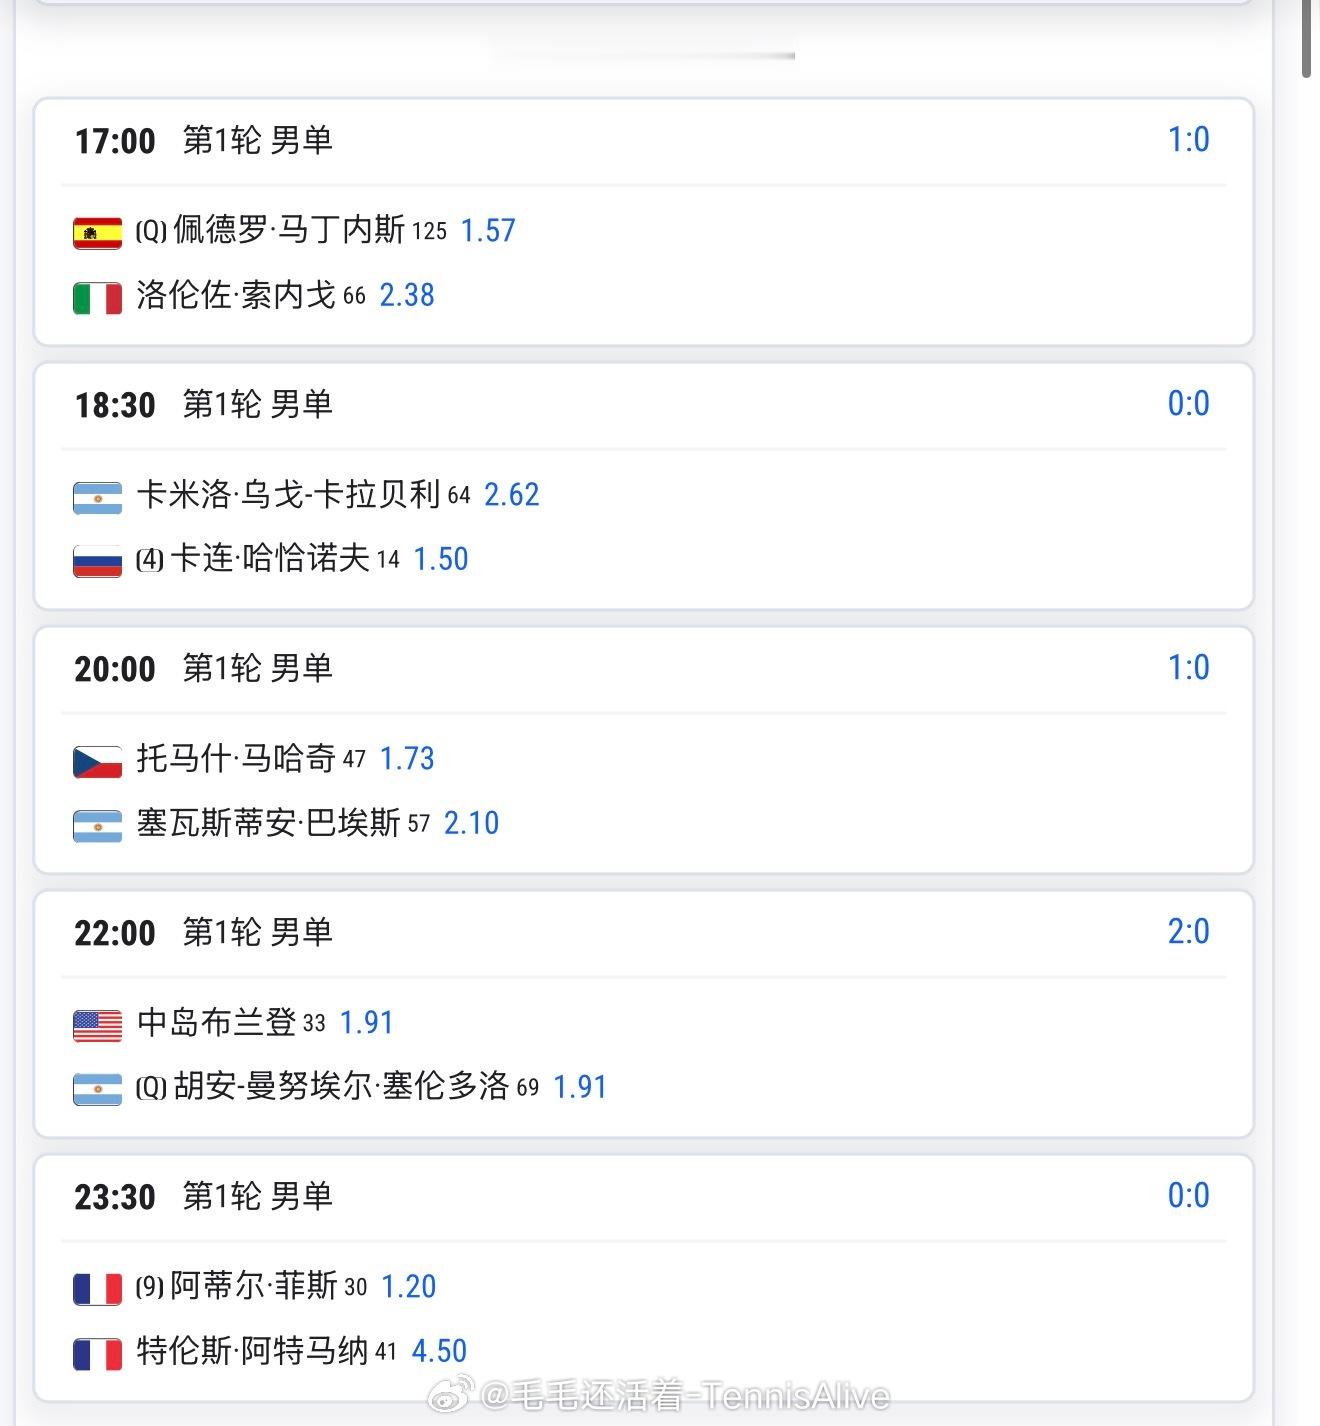Click France flag beside 阿蒂尔·菲斯
The image size is (1320, 1426).
[x=97, y=1289]
